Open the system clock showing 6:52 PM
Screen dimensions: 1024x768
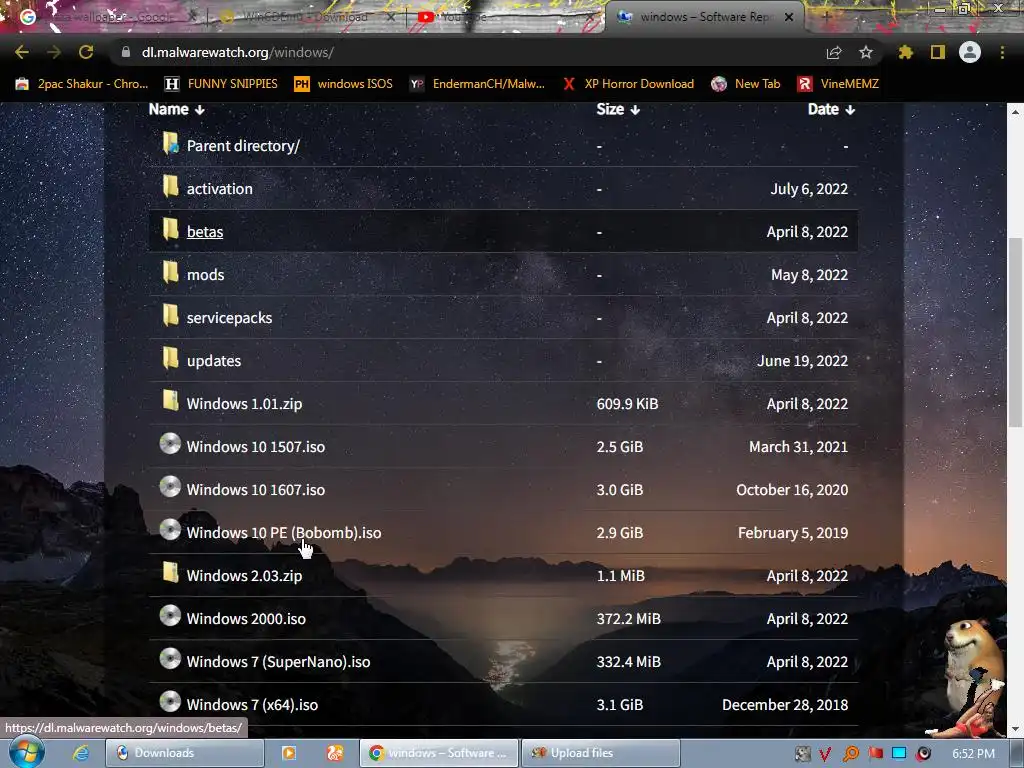[973, 754]
